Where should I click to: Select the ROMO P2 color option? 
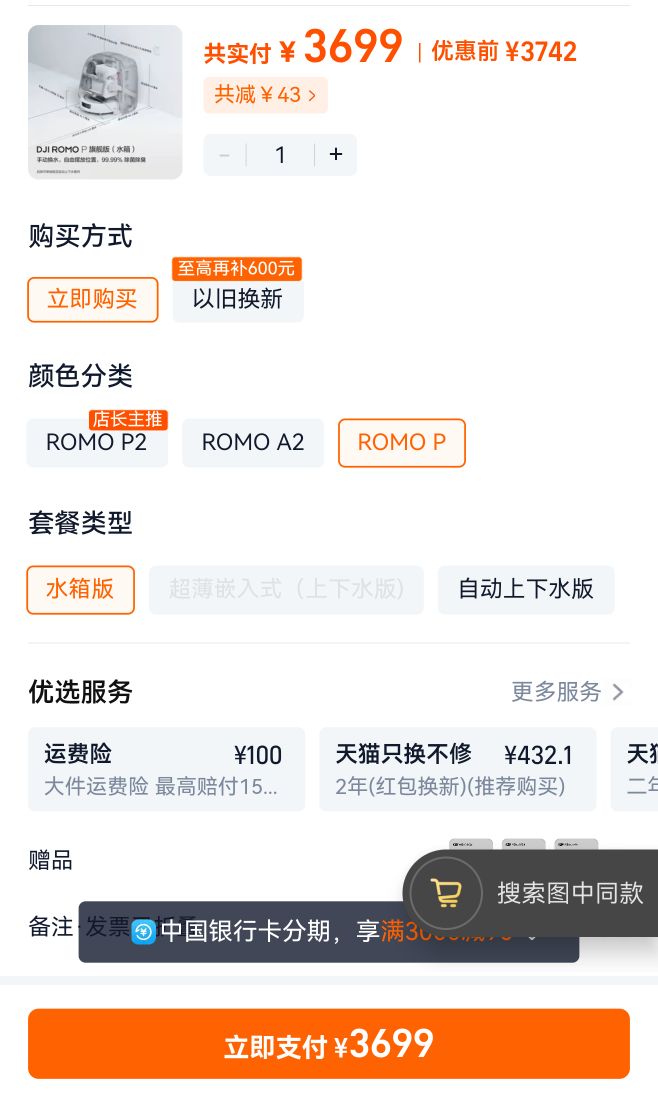[97, 443]
